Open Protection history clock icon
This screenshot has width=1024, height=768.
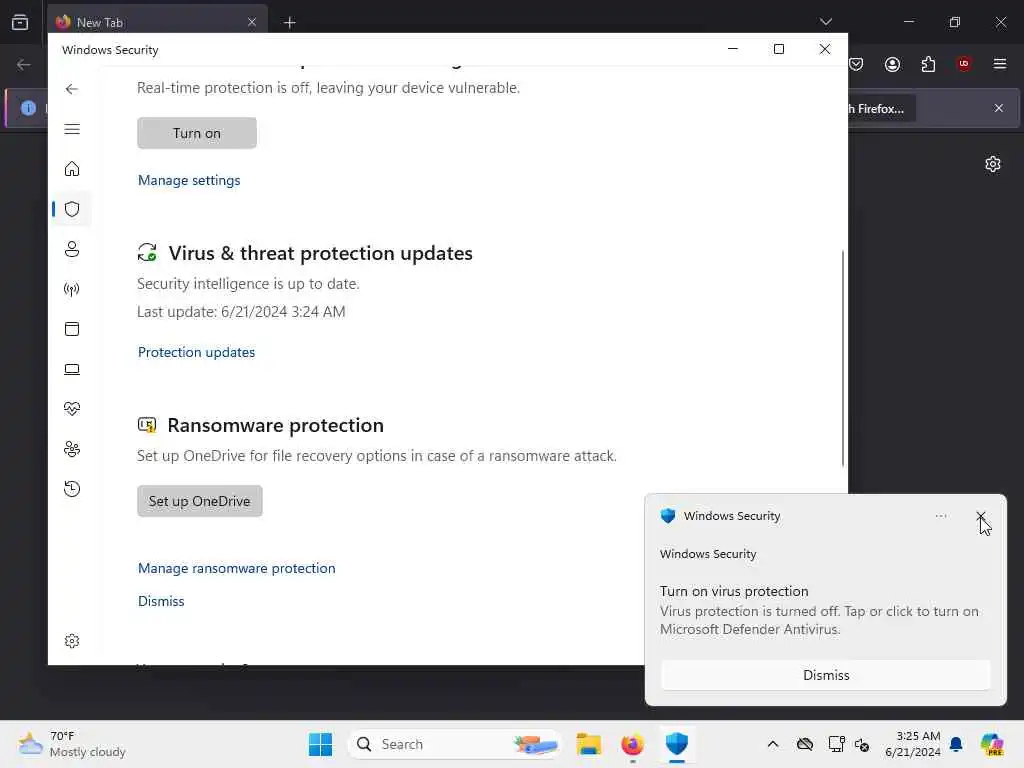[x=72, y=489]
